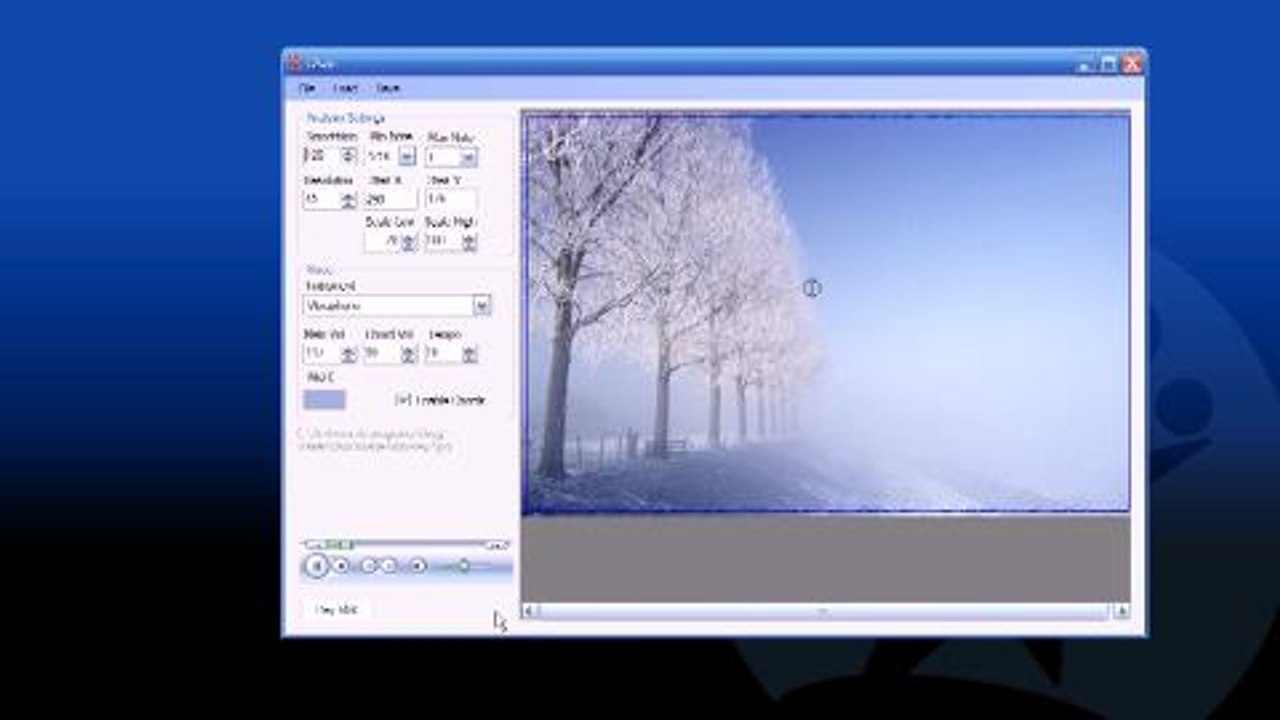Mute audio with the player's speaker button
The height and width of the screenshot is (720, 1280).
(x=418, y=566)
